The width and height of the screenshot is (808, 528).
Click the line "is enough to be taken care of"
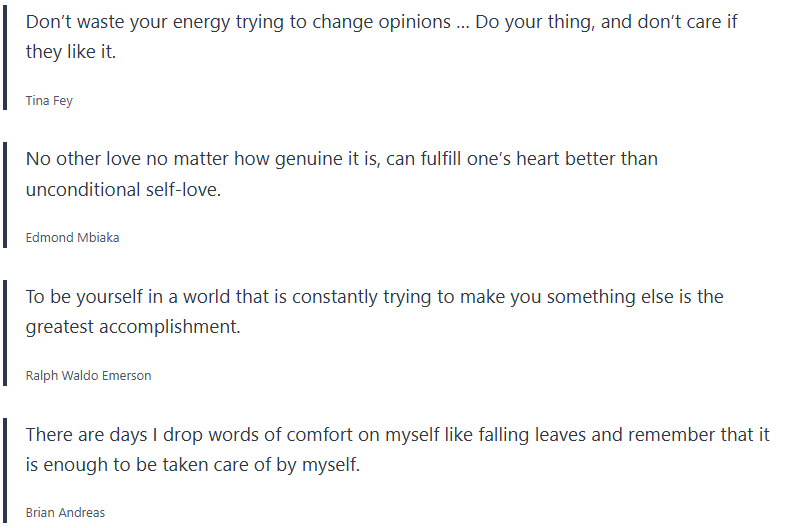click(x=191, y=465)
